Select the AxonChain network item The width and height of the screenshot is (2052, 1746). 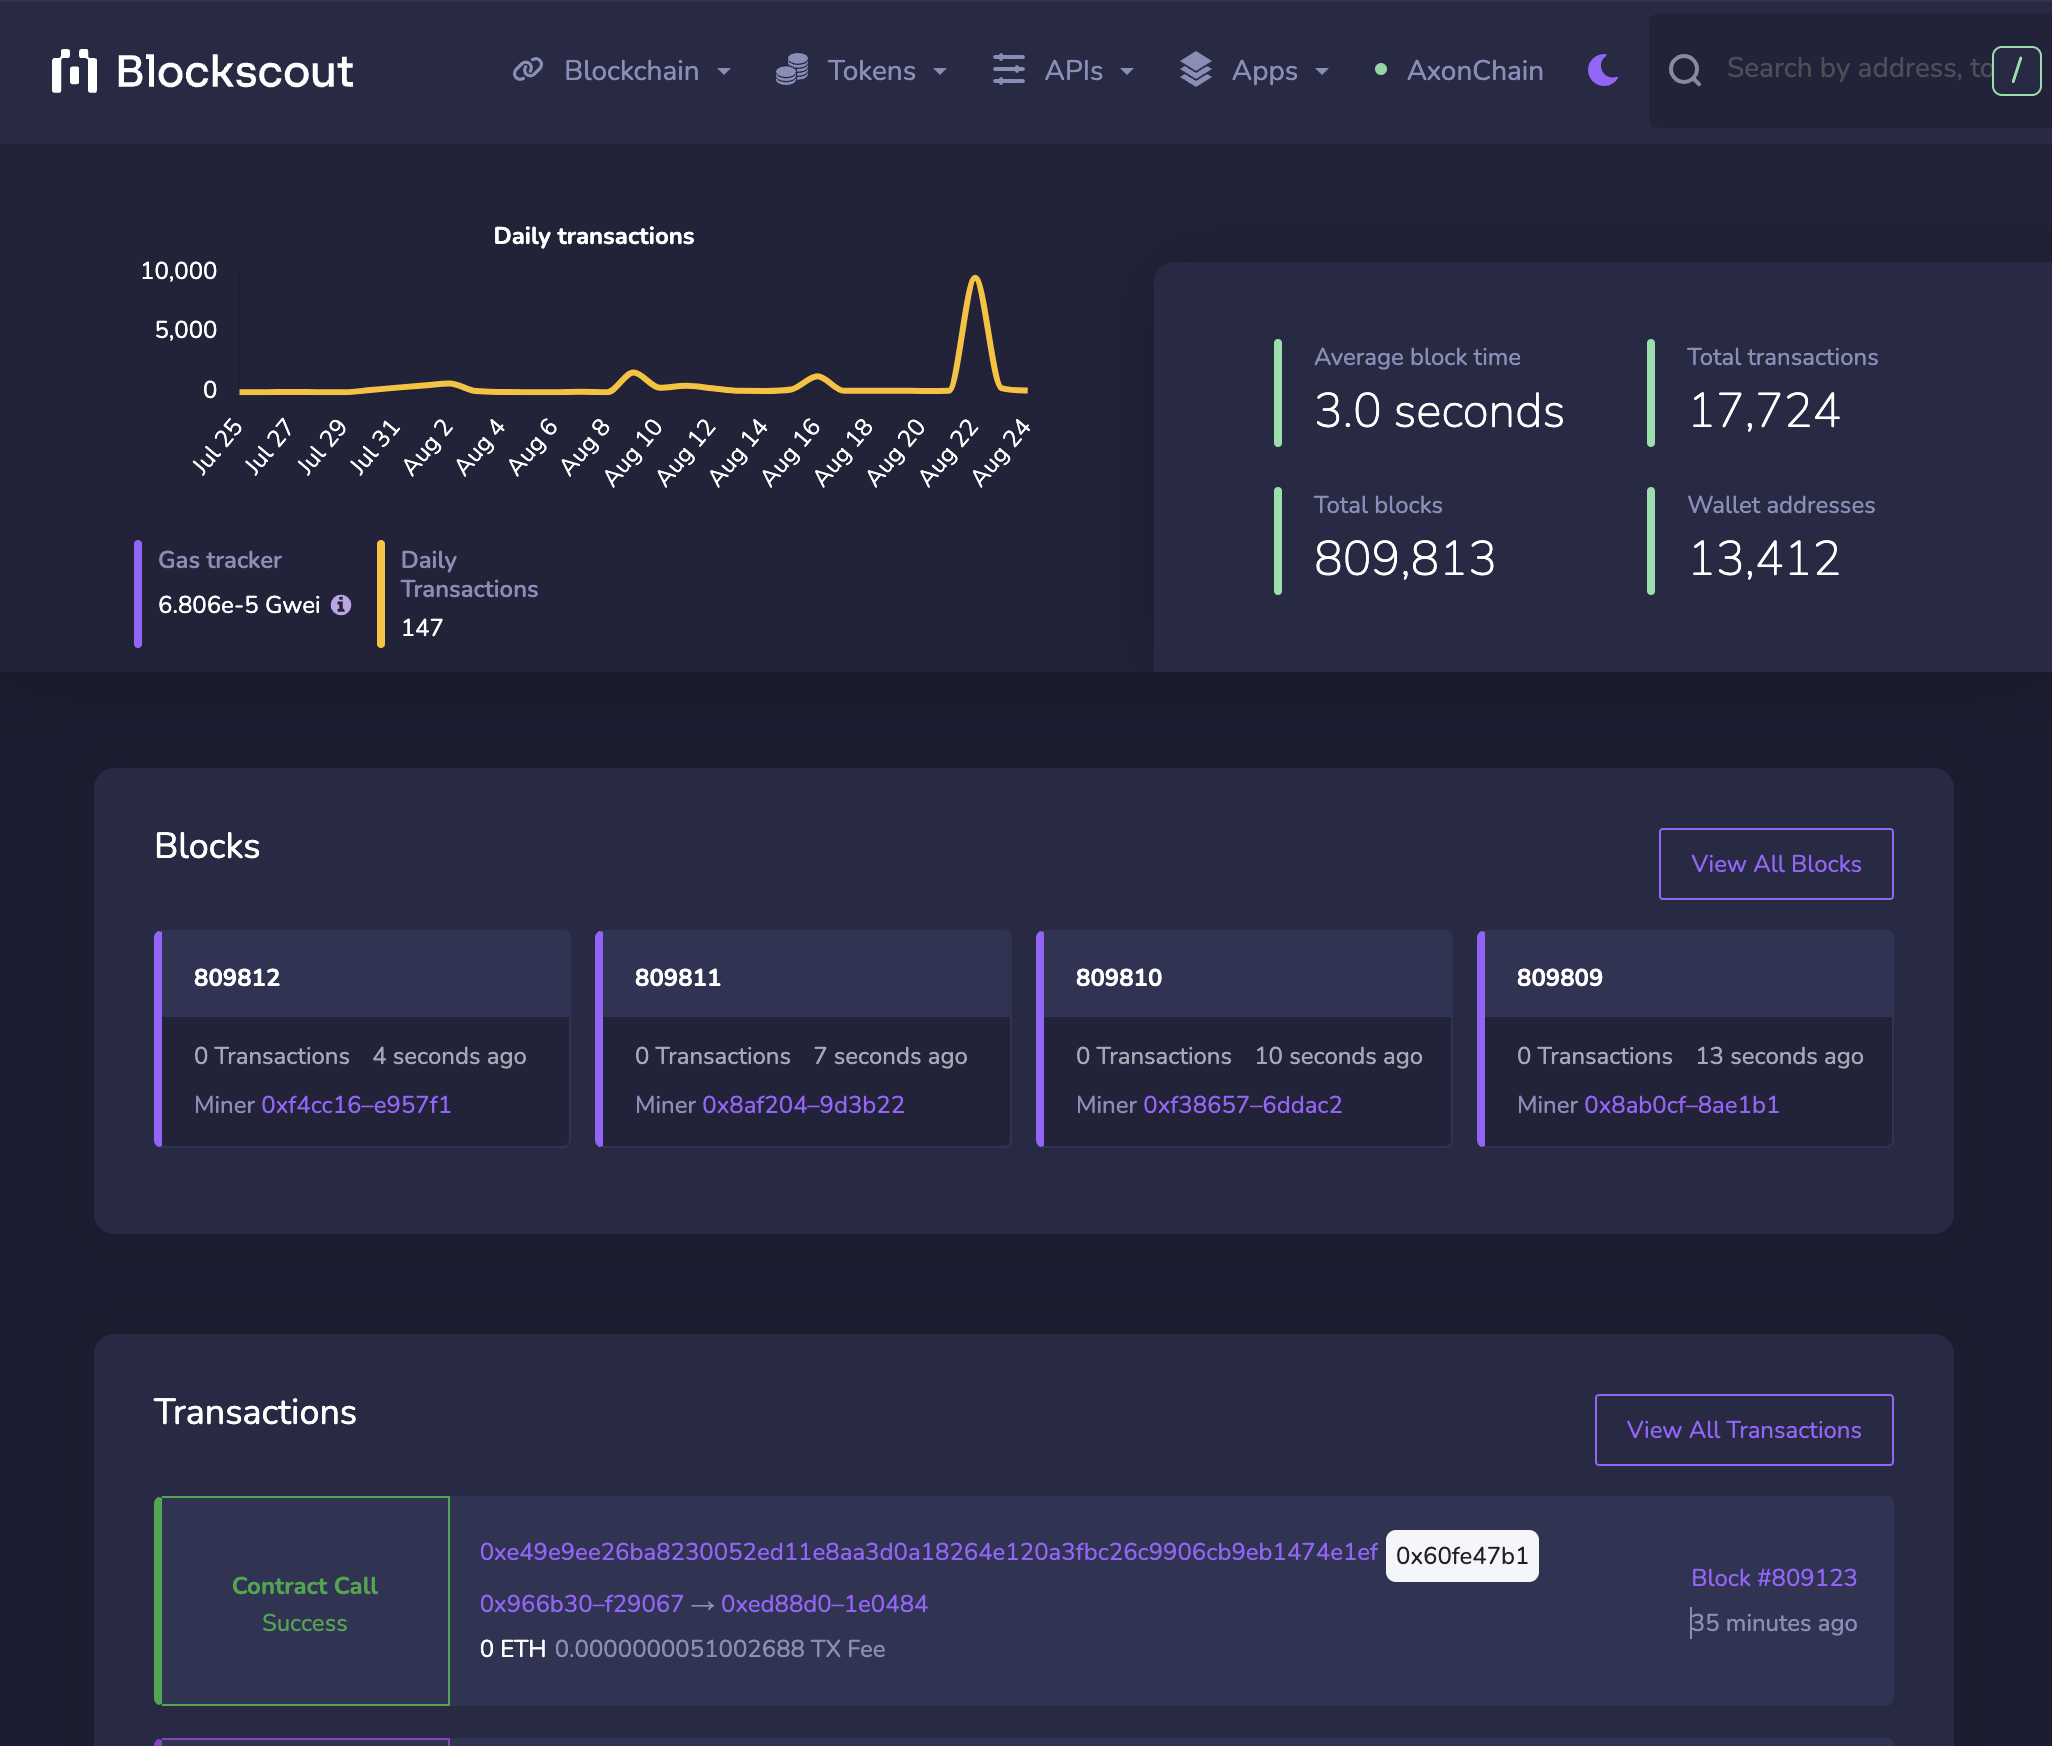pyautogui.click(x=1474, y=71)
